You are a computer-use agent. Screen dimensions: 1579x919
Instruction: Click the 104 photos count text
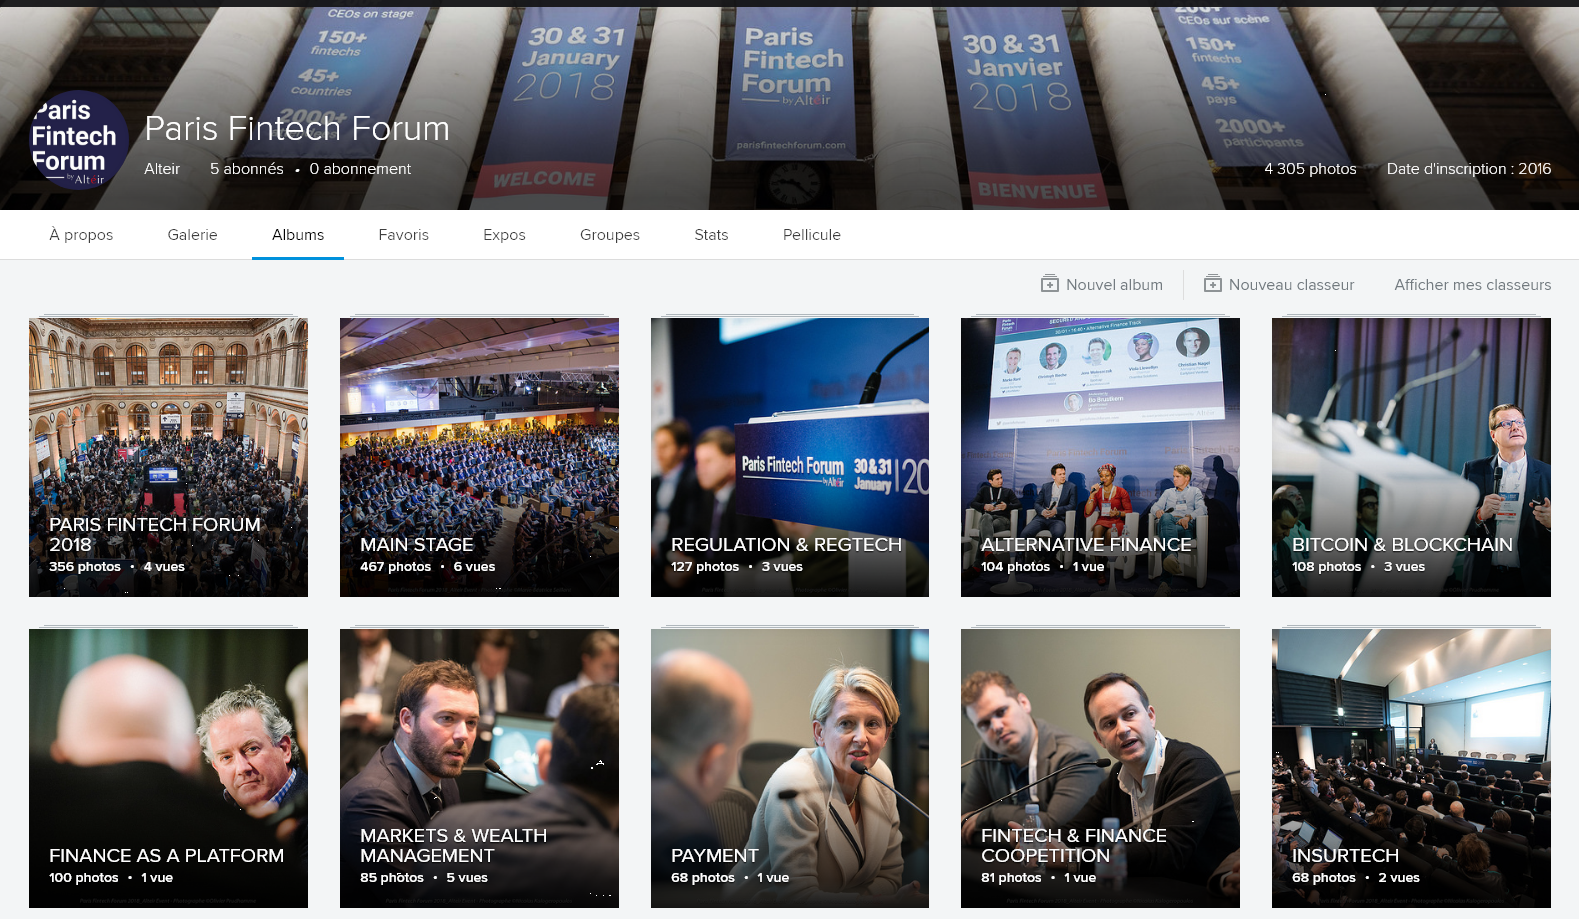click(x=1015, y=567)
